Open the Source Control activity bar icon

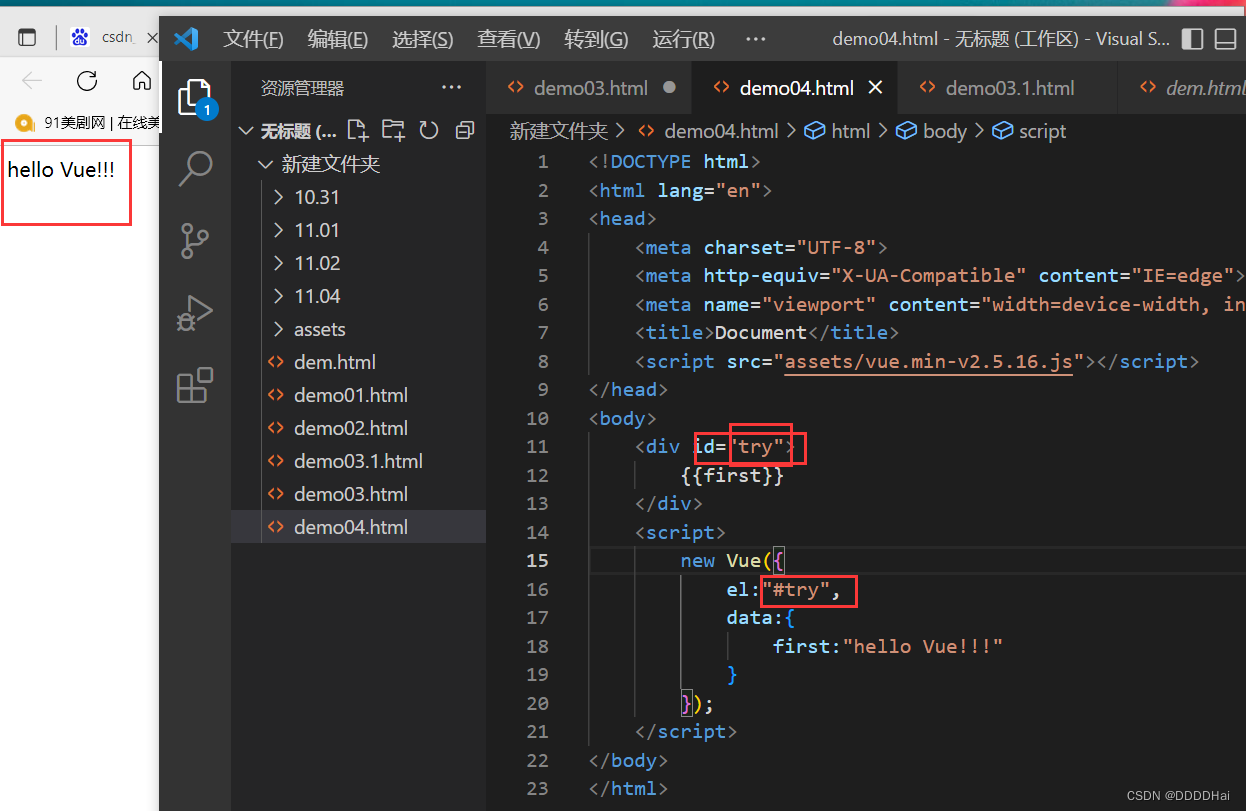pos(195,241)
